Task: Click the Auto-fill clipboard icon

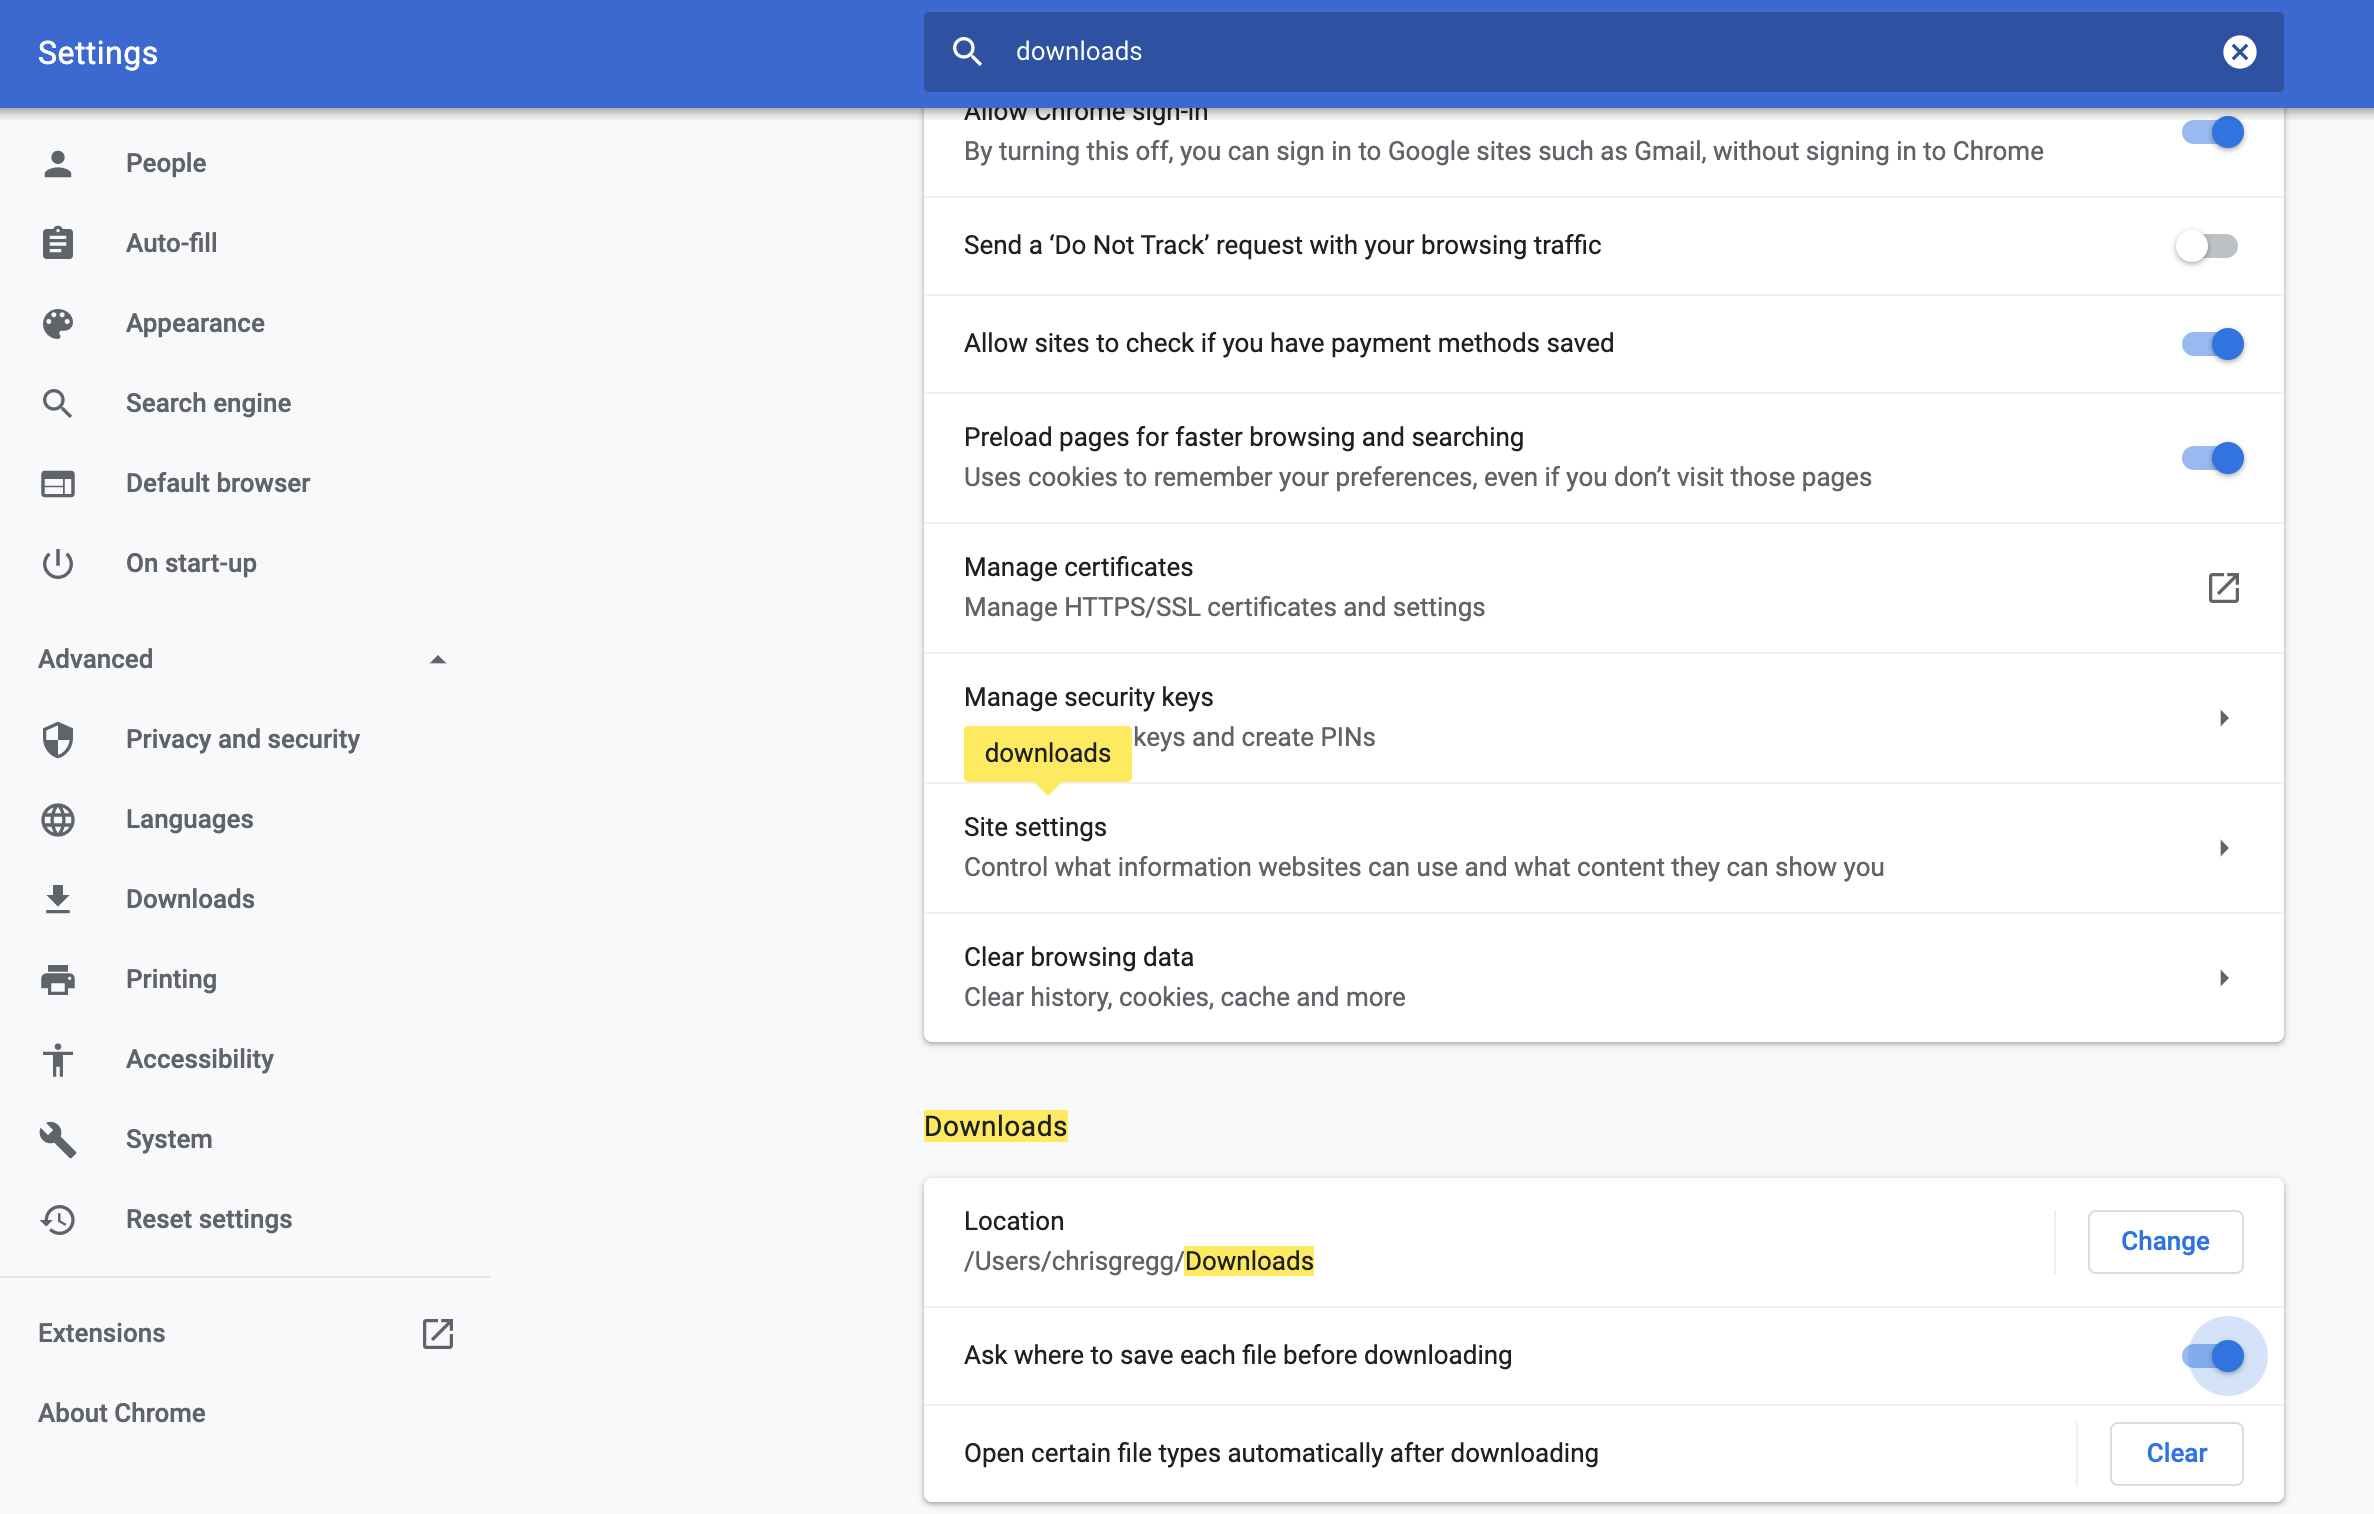Action: (x=58, y=243)
